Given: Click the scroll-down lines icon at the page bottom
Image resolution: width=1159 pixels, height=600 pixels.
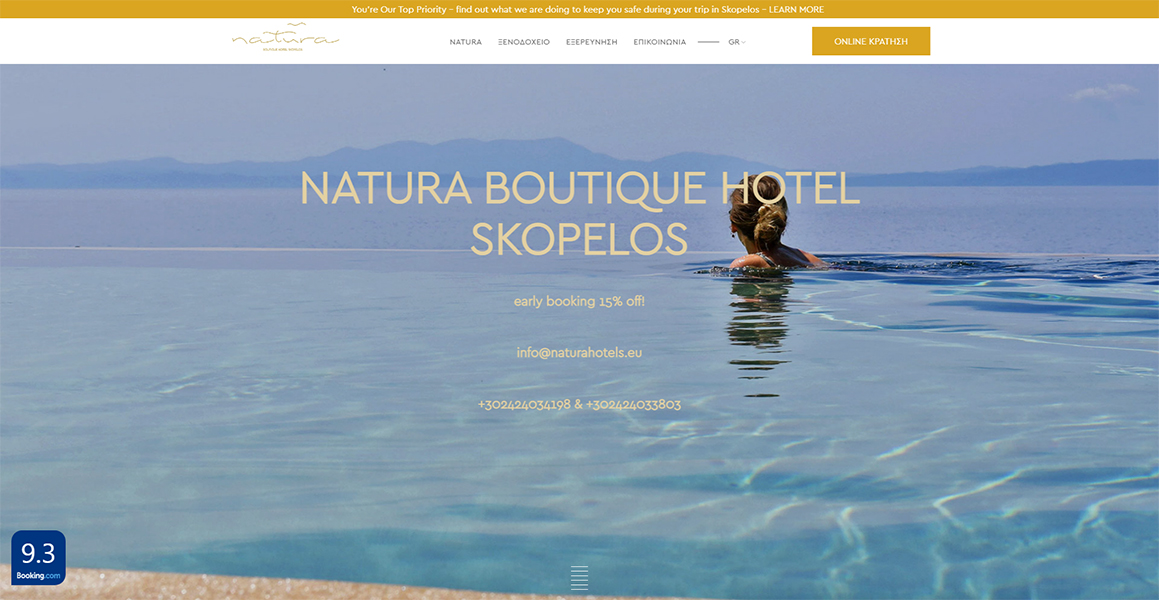Looking at the screenshot, I should click(x=580, y=578).
